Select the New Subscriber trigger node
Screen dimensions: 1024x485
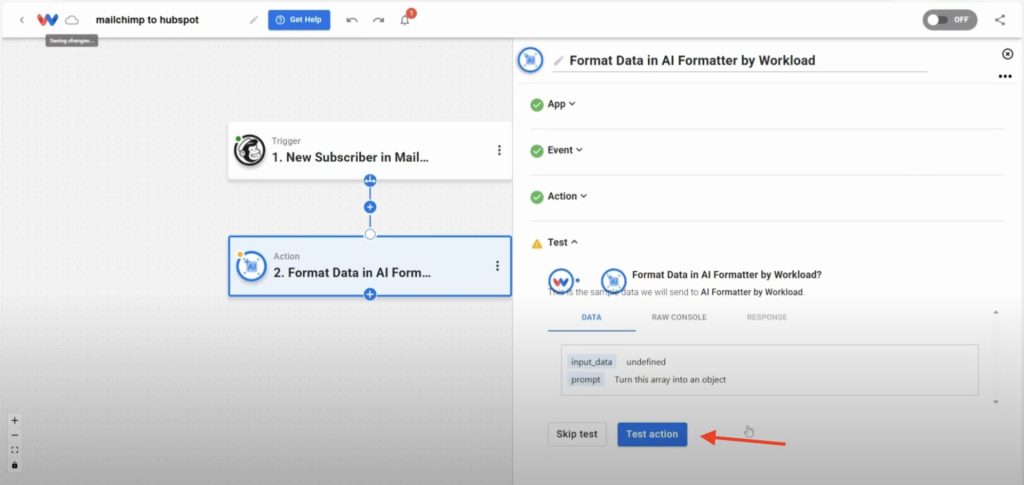pyautogui.click(x=370, y=151)
